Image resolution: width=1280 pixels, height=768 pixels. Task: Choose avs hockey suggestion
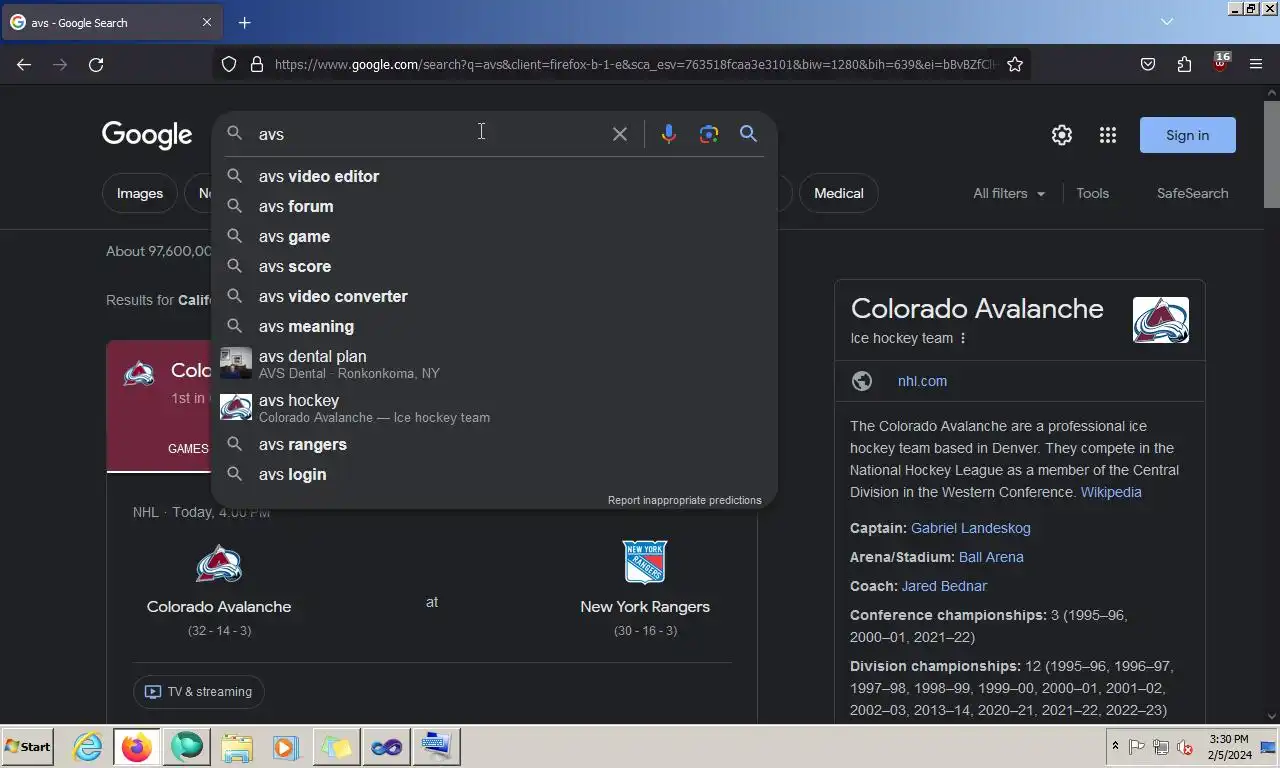[494, 408]
